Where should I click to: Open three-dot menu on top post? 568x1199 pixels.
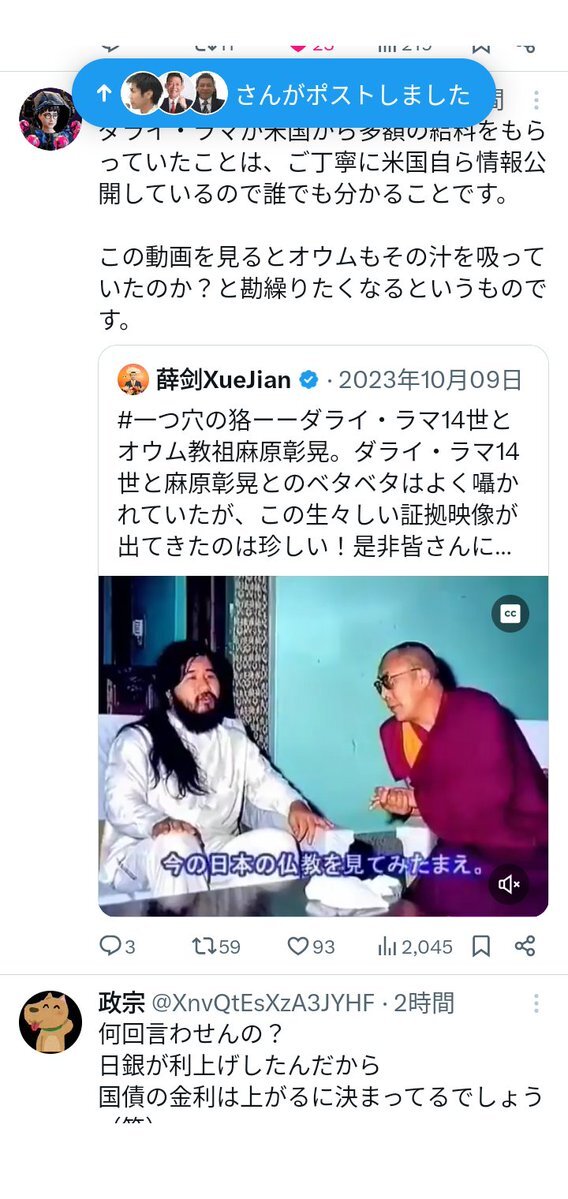click(537, 100)
